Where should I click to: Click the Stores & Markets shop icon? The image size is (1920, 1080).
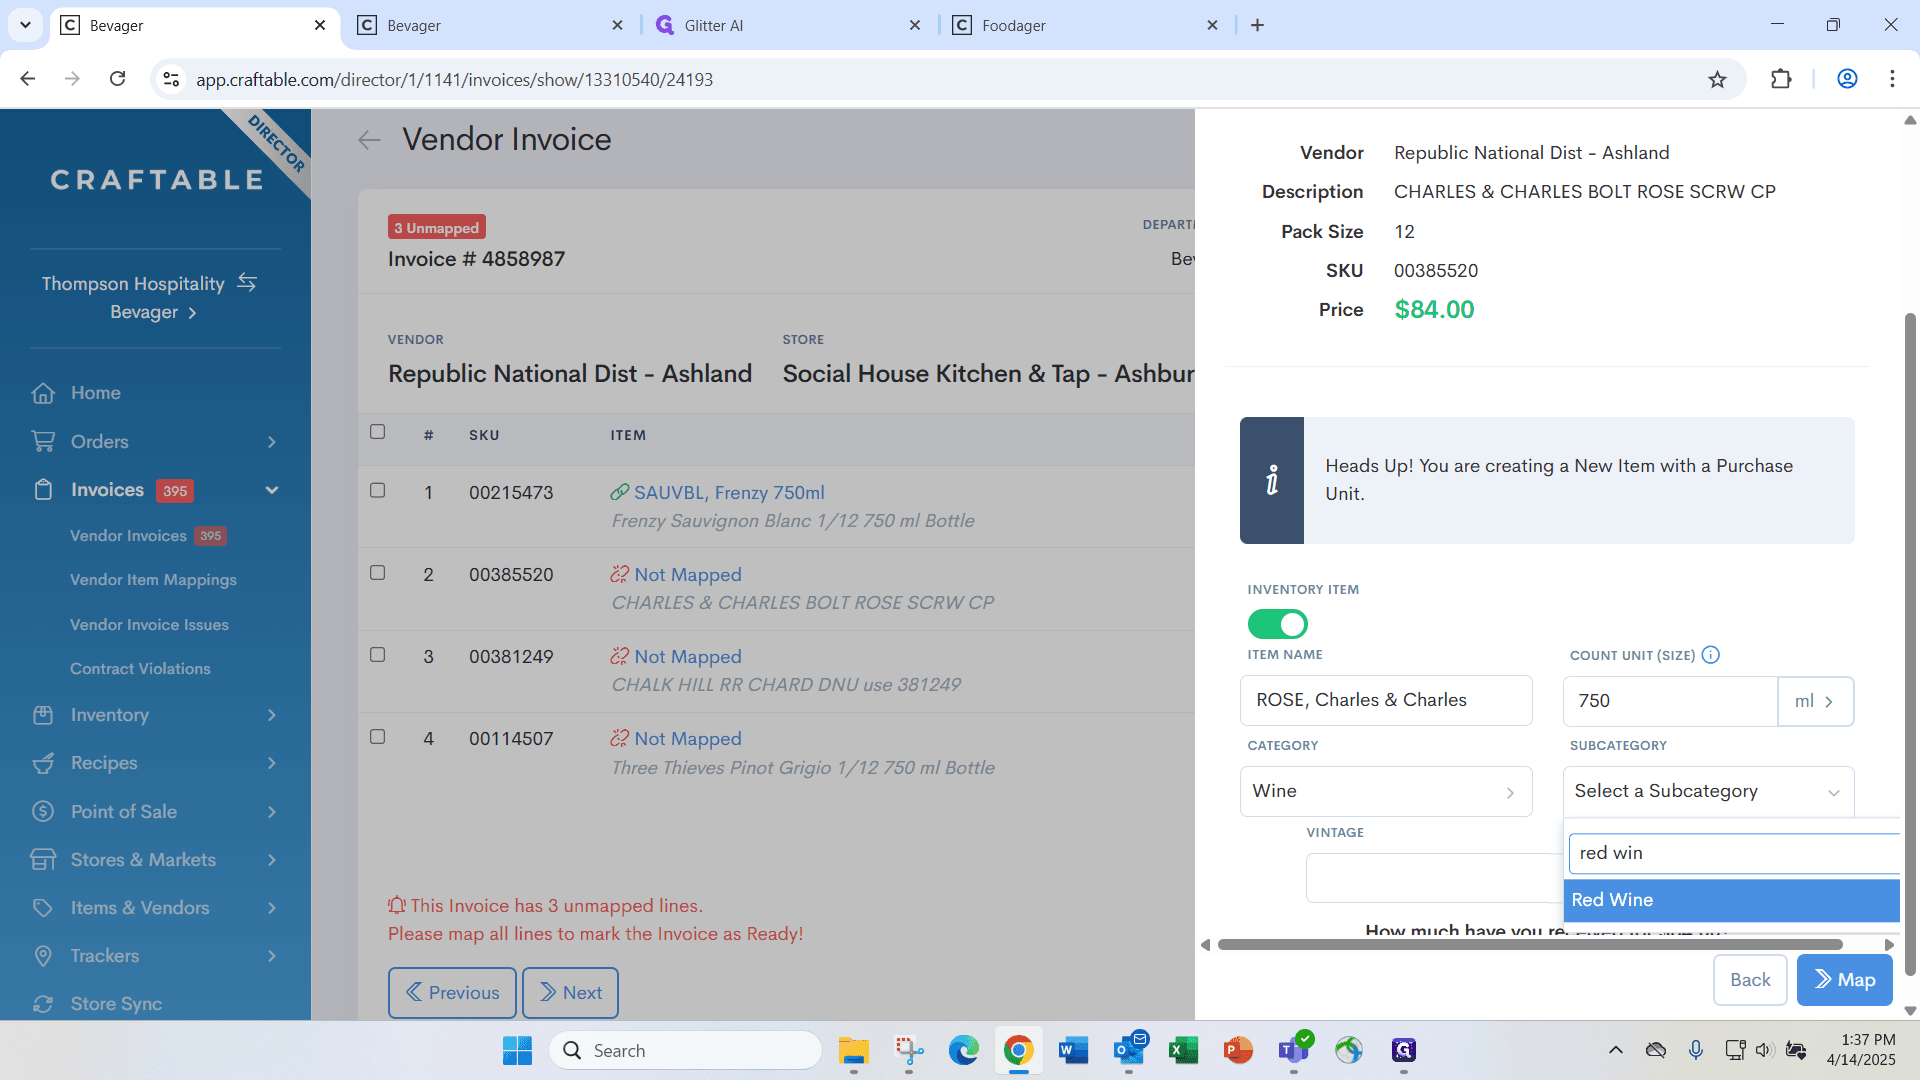[x=43, y=859]
